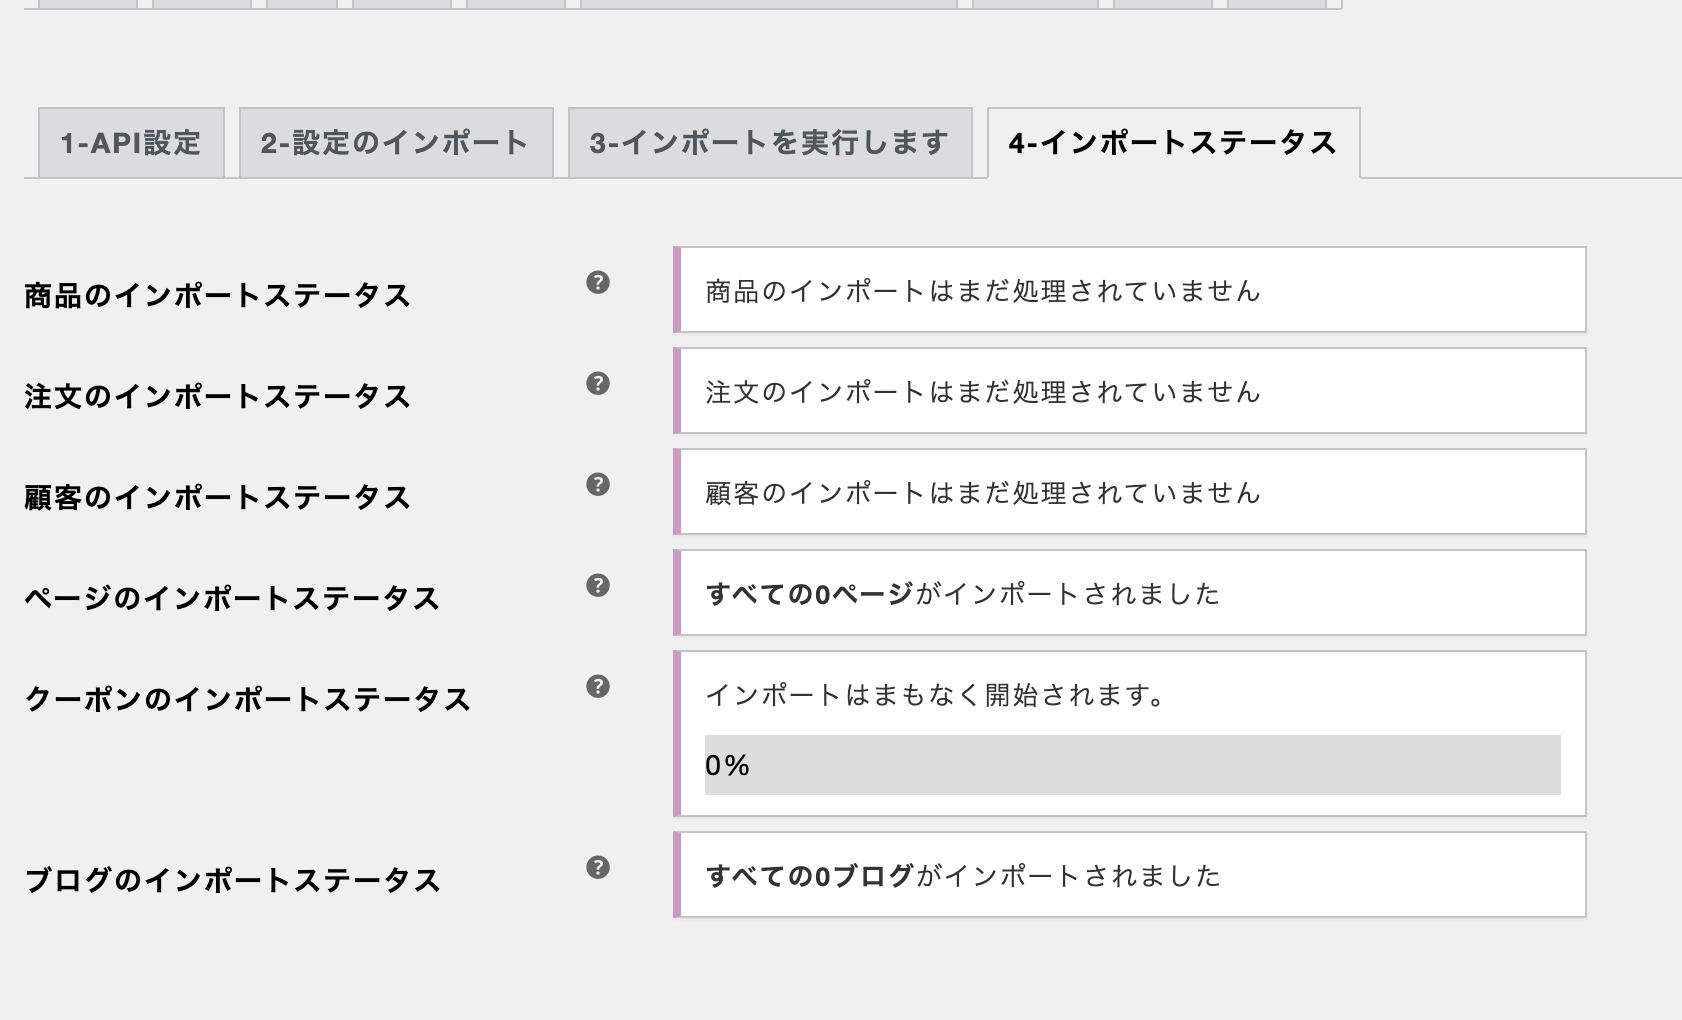Click the 商品のインポートはまだ処理されていません notice
The width and height of the screenshot is (1682, 1020).
[1130, 290]
